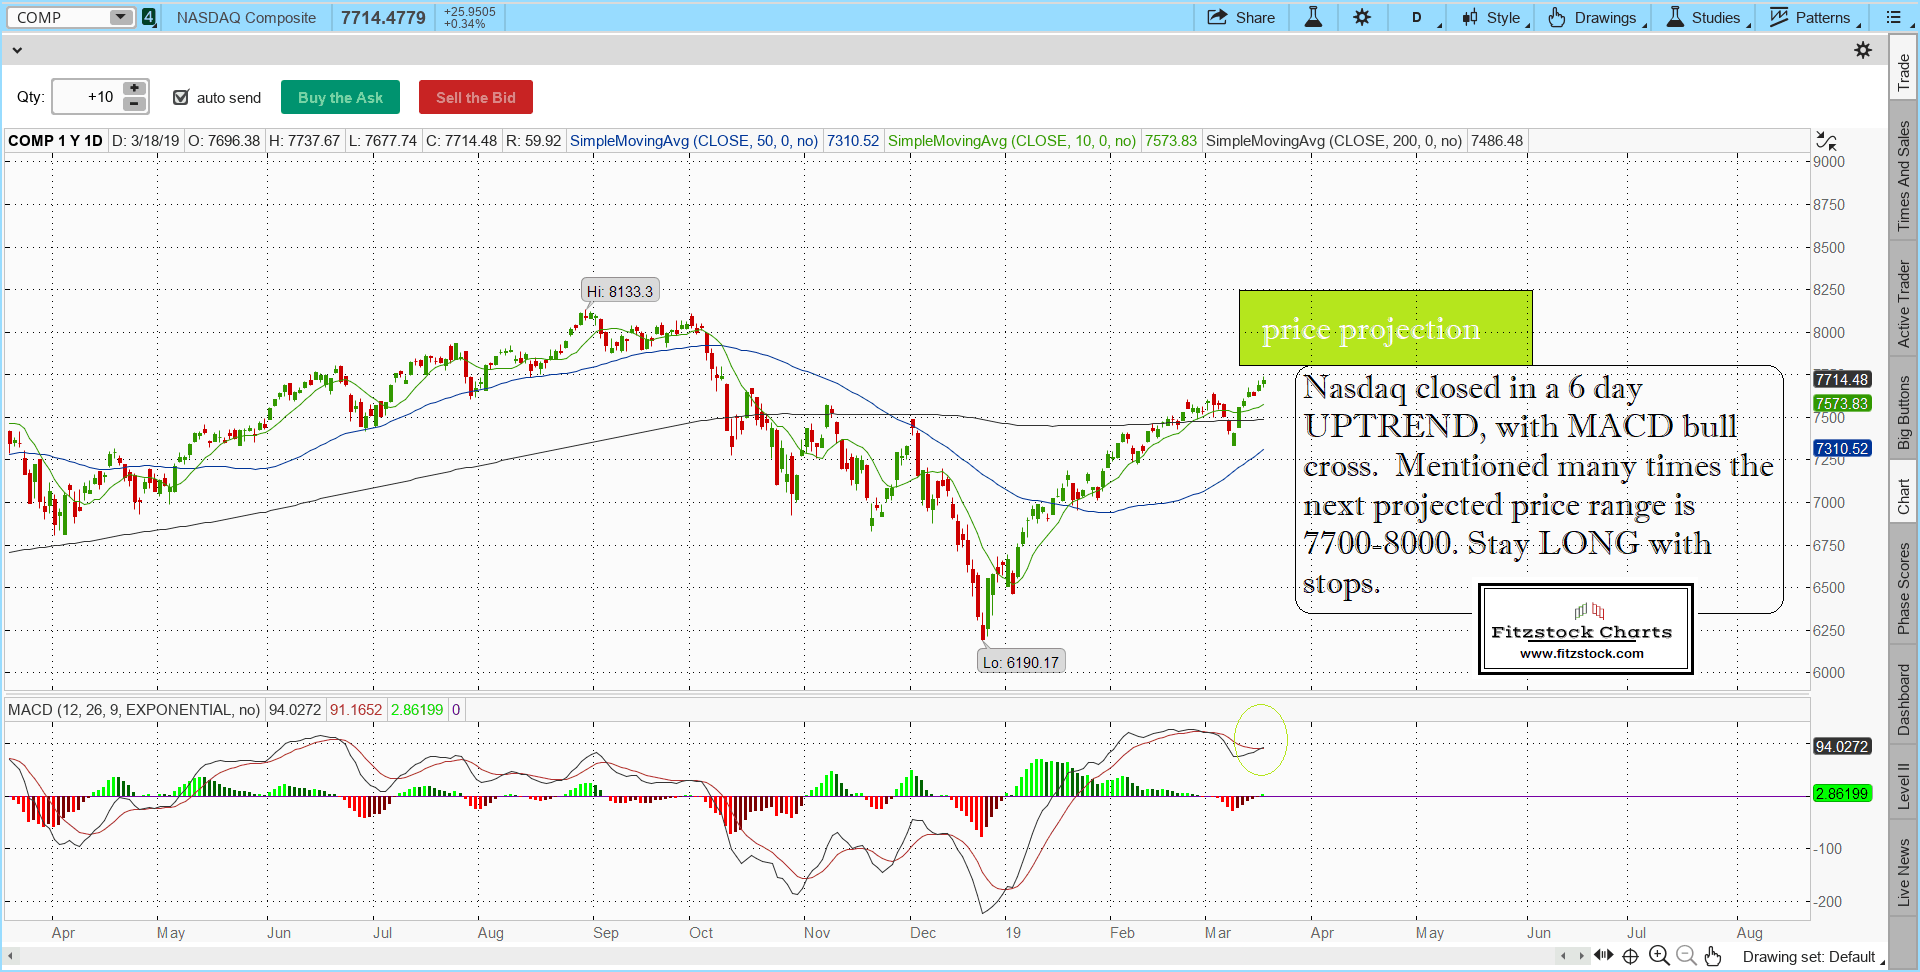Click the expand/compress time axis icon
The image size is (1920, 972).
[x=1603, y=955]
